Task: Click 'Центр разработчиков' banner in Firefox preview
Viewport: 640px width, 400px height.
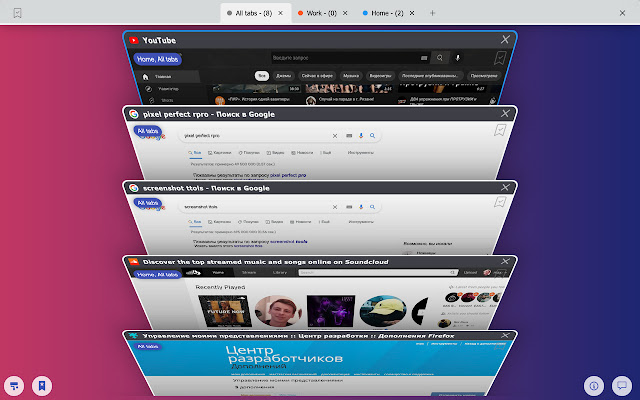Action: coord(284,354)
